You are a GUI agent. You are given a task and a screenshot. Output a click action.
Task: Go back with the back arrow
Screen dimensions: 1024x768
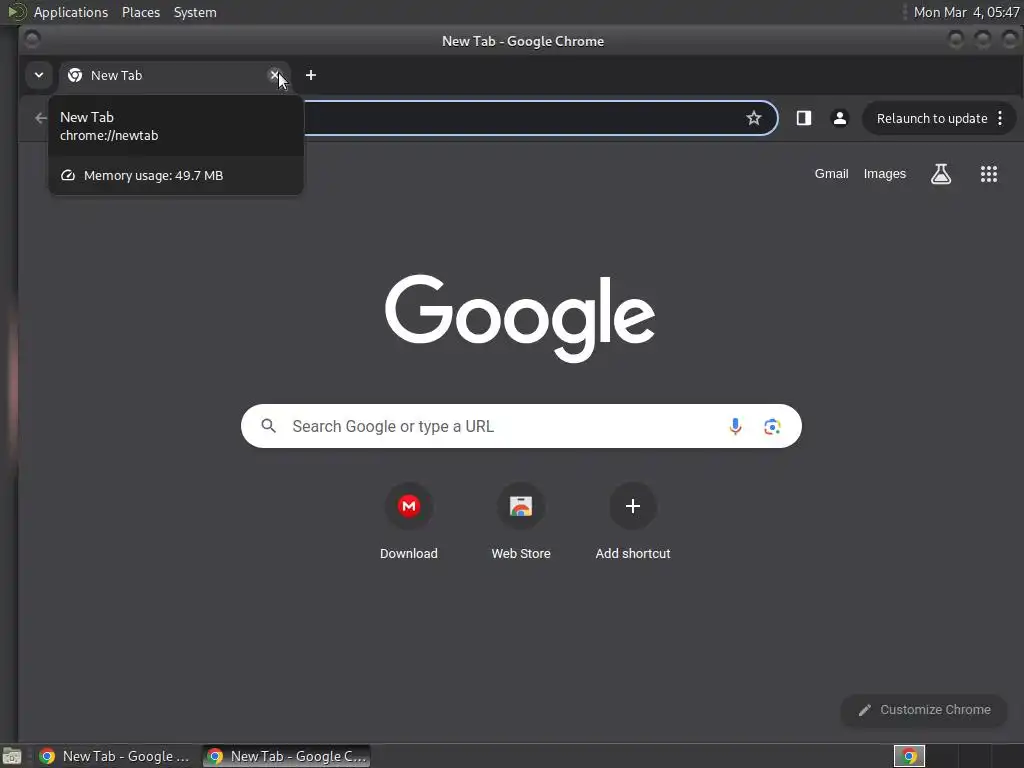point(40,118)
